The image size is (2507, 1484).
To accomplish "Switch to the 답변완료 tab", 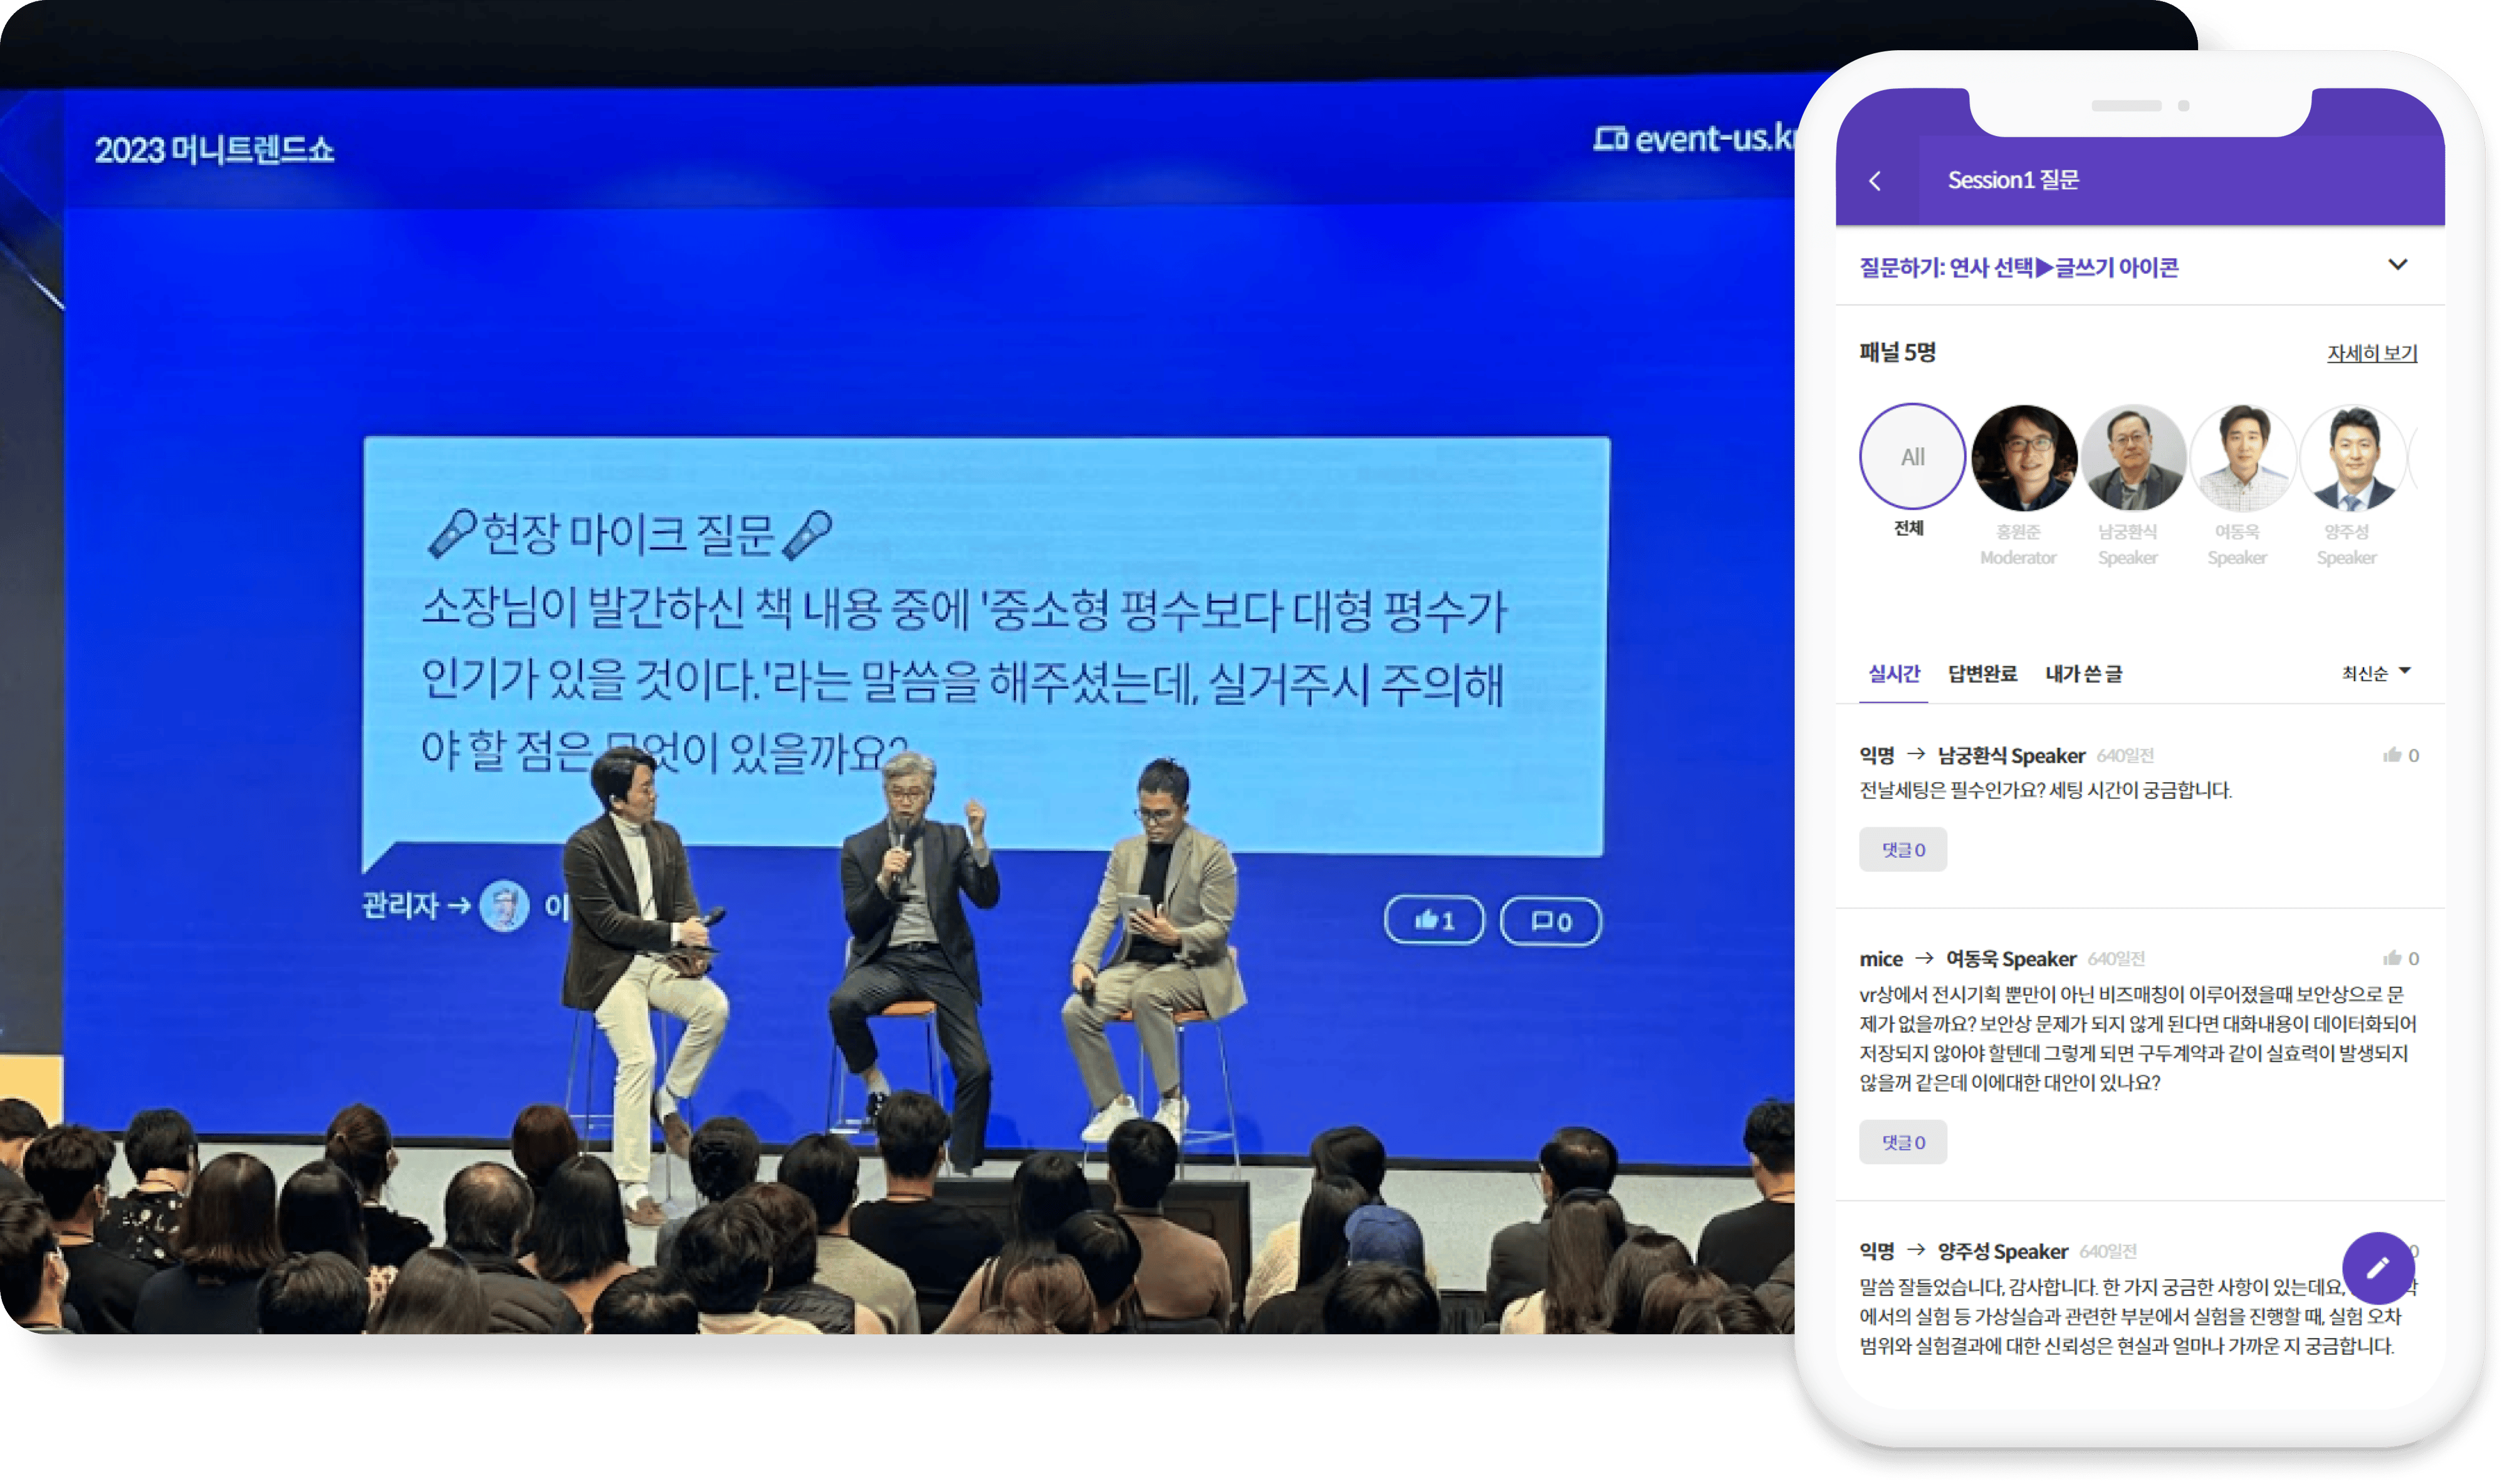I will click(1982, 674).
